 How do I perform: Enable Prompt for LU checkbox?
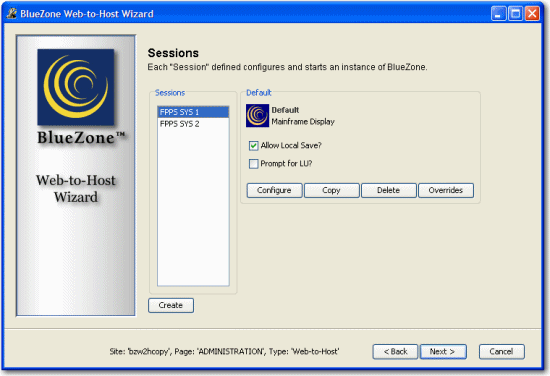(x=253, y=164)
